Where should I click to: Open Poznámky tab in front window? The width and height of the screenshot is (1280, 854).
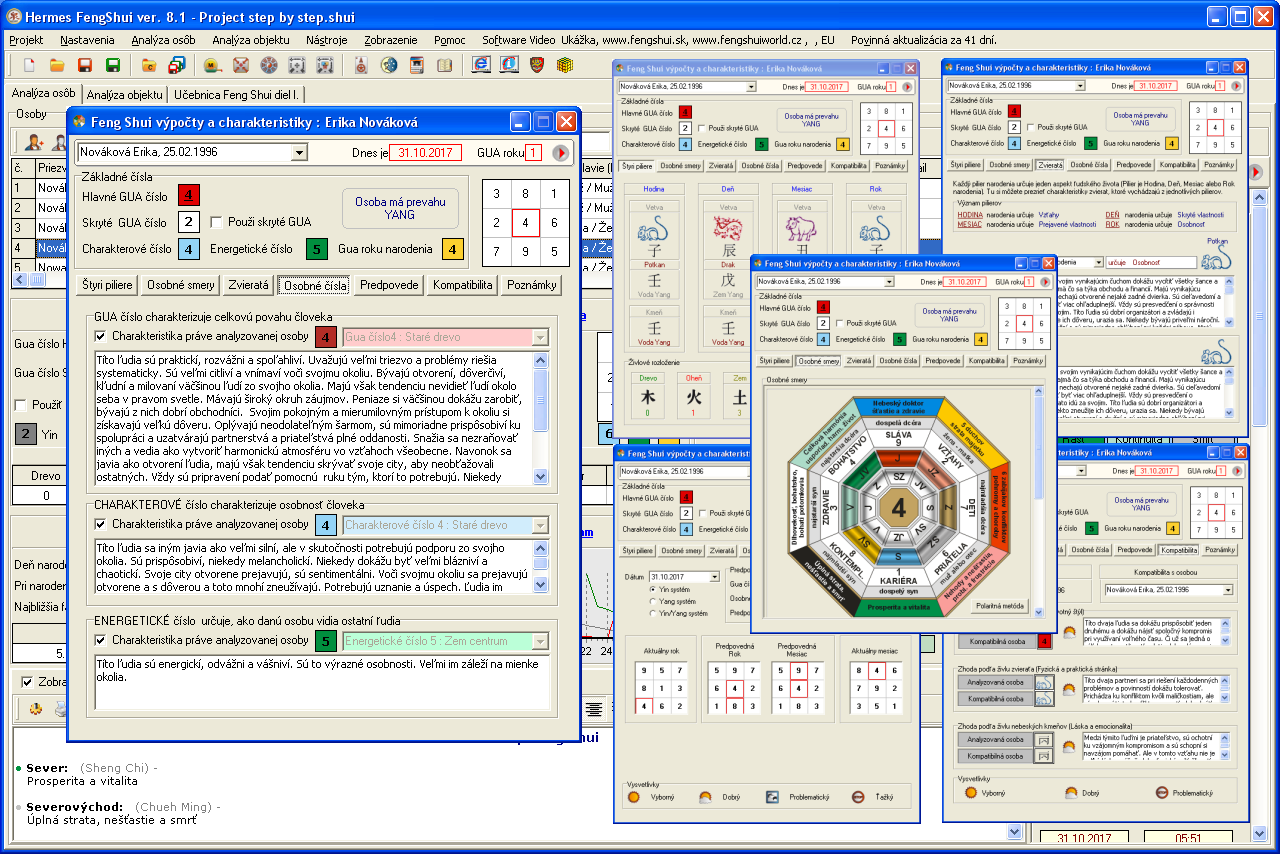(532, 285)
